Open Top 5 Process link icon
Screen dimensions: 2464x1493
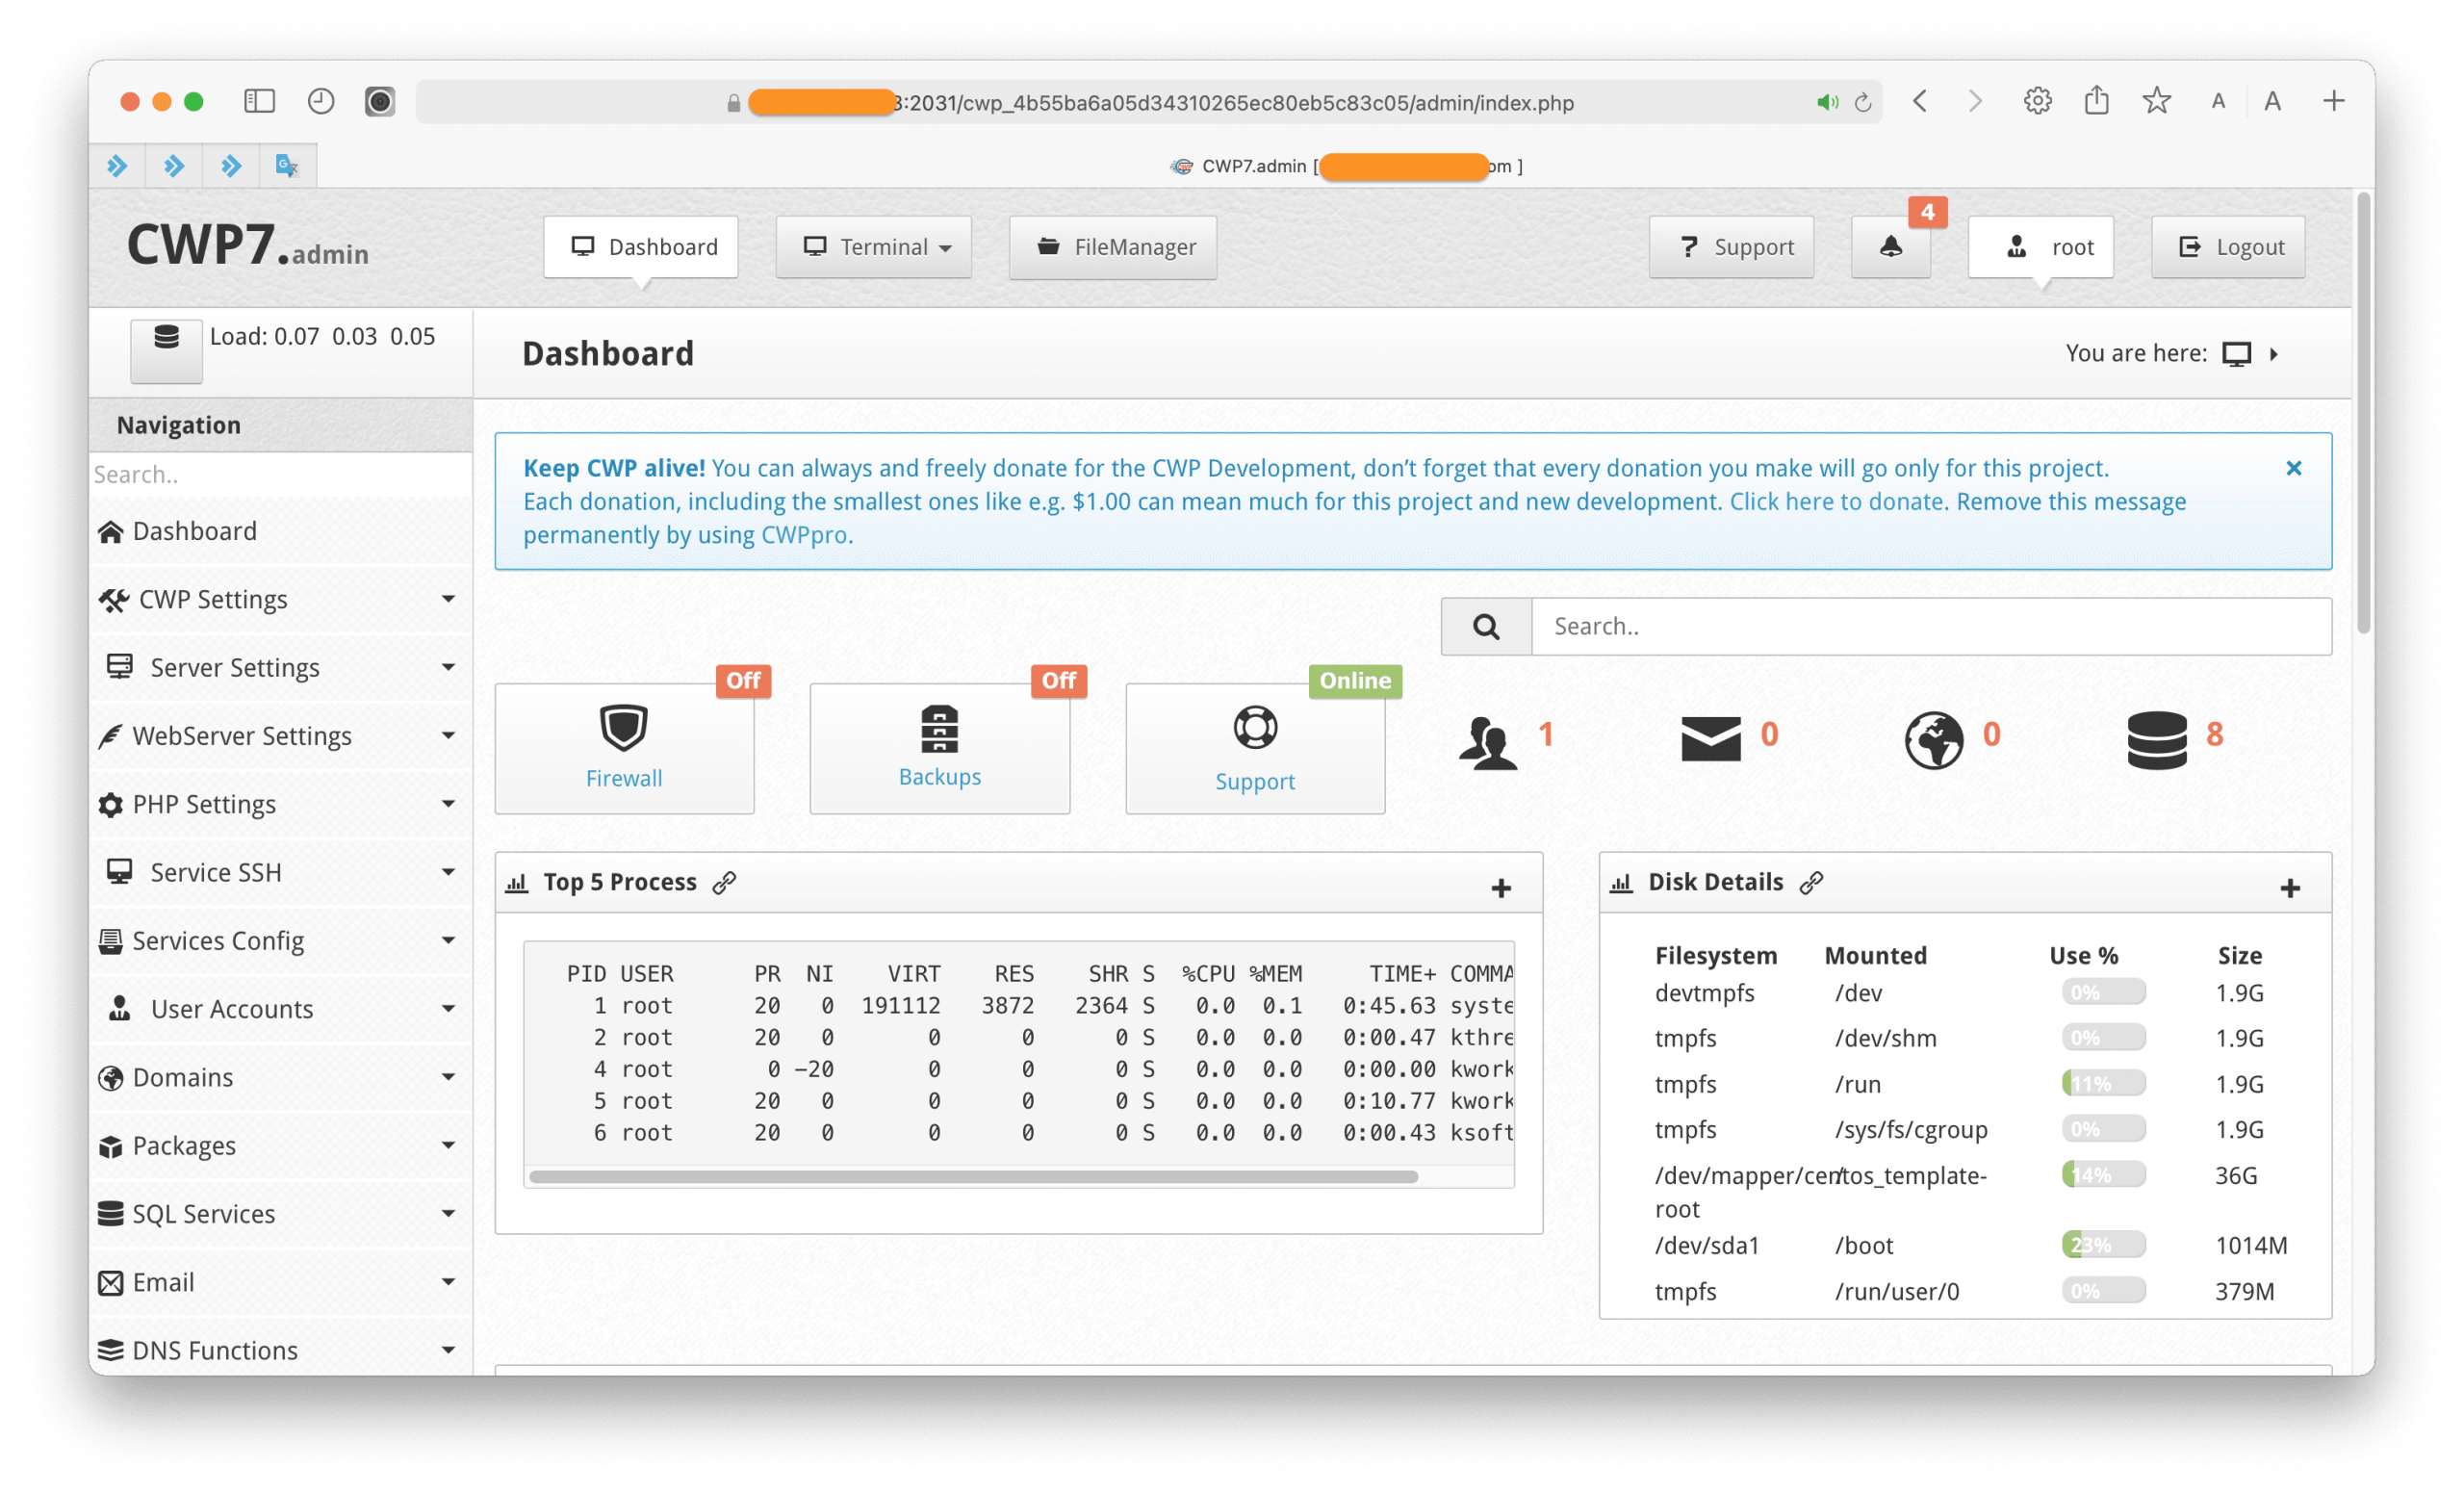pos(724,882)
